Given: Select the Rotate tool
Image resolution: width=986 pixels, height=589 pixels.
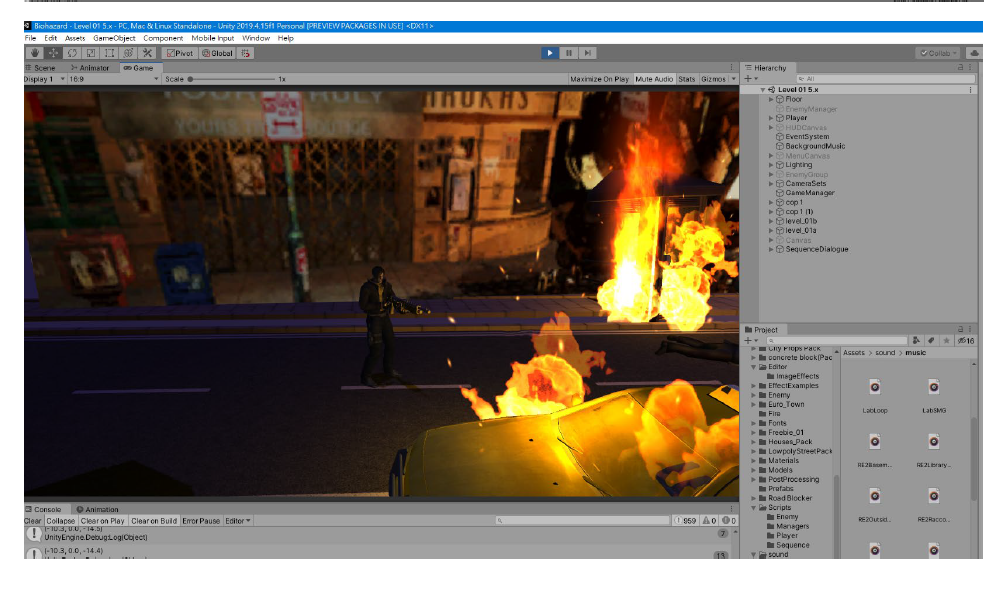Looking at the screenshot, I should [72, 53].
